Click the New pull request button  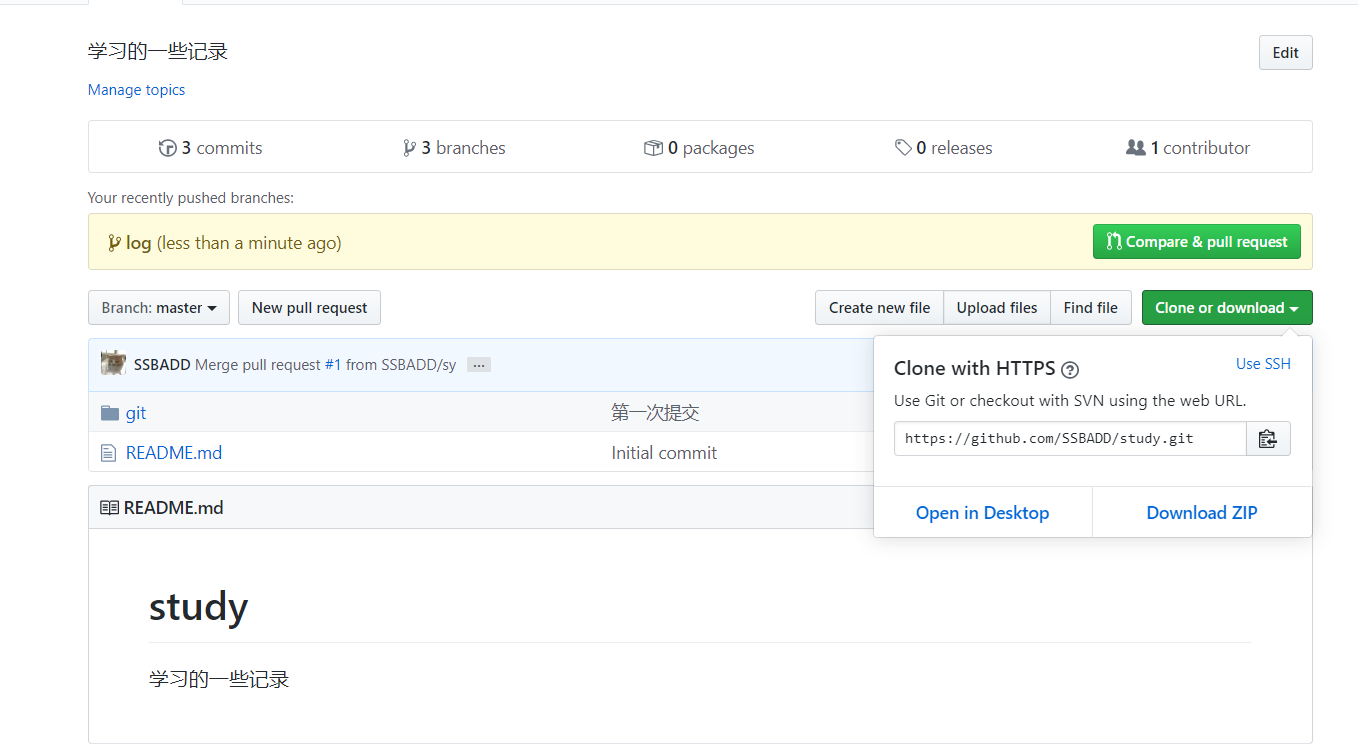[309, 308]
